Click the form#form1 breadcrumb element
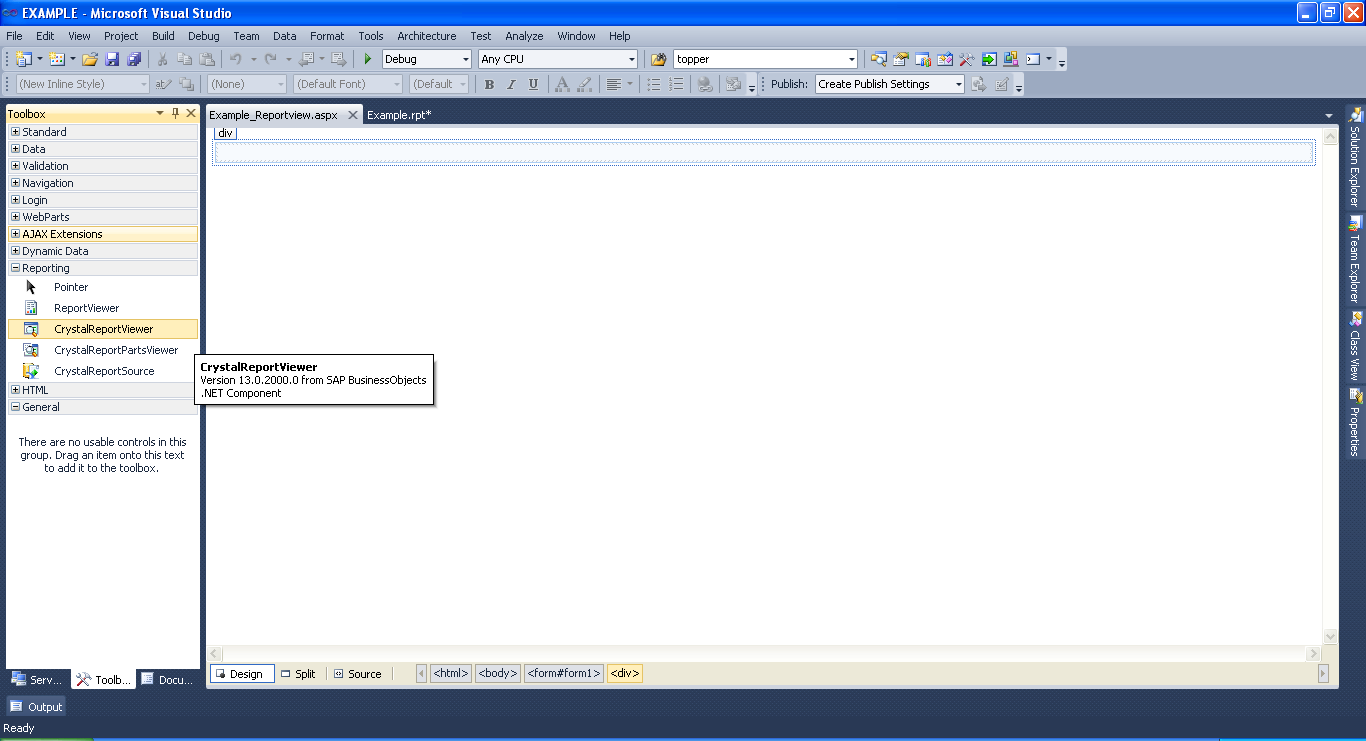The image size is (1366, 741). click(564, 673)
